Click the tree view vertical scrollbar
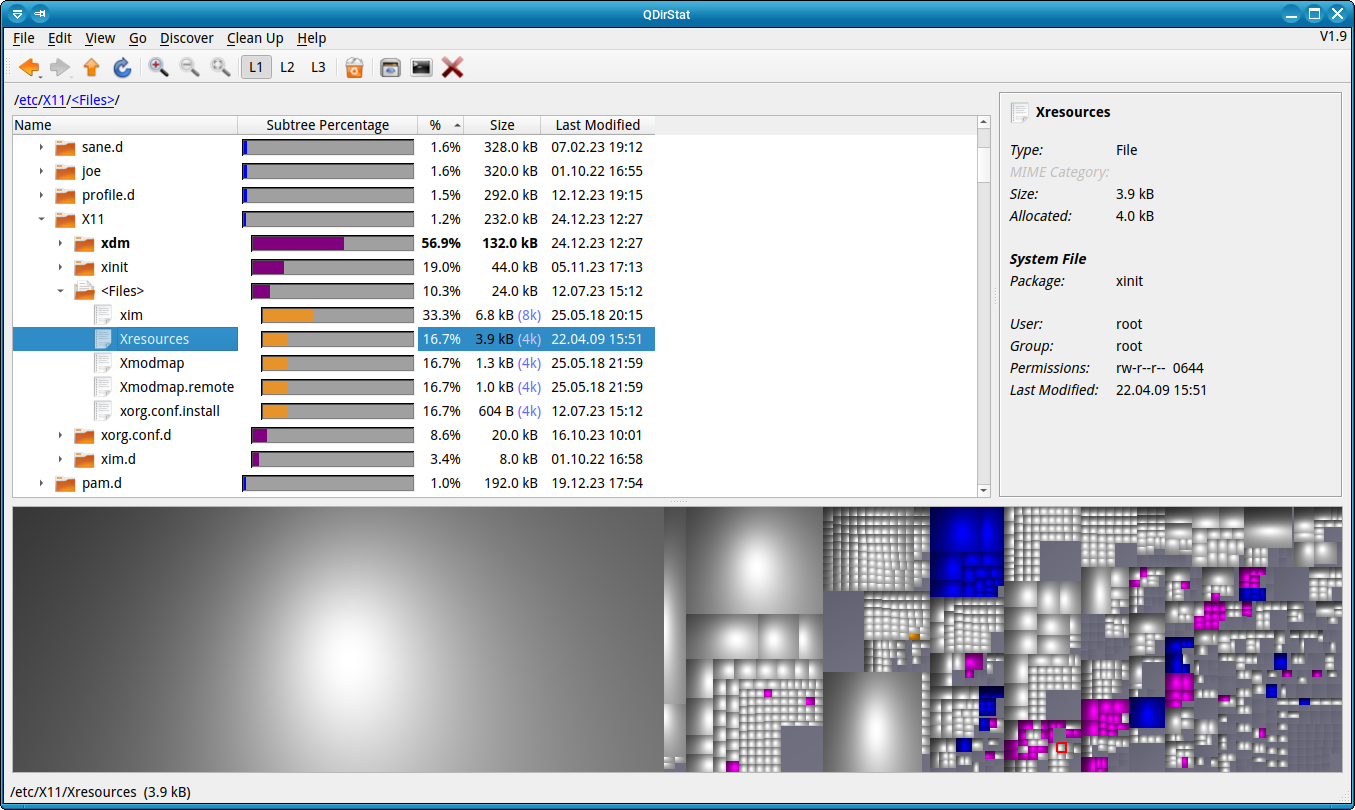 click(x=985, y=308)
